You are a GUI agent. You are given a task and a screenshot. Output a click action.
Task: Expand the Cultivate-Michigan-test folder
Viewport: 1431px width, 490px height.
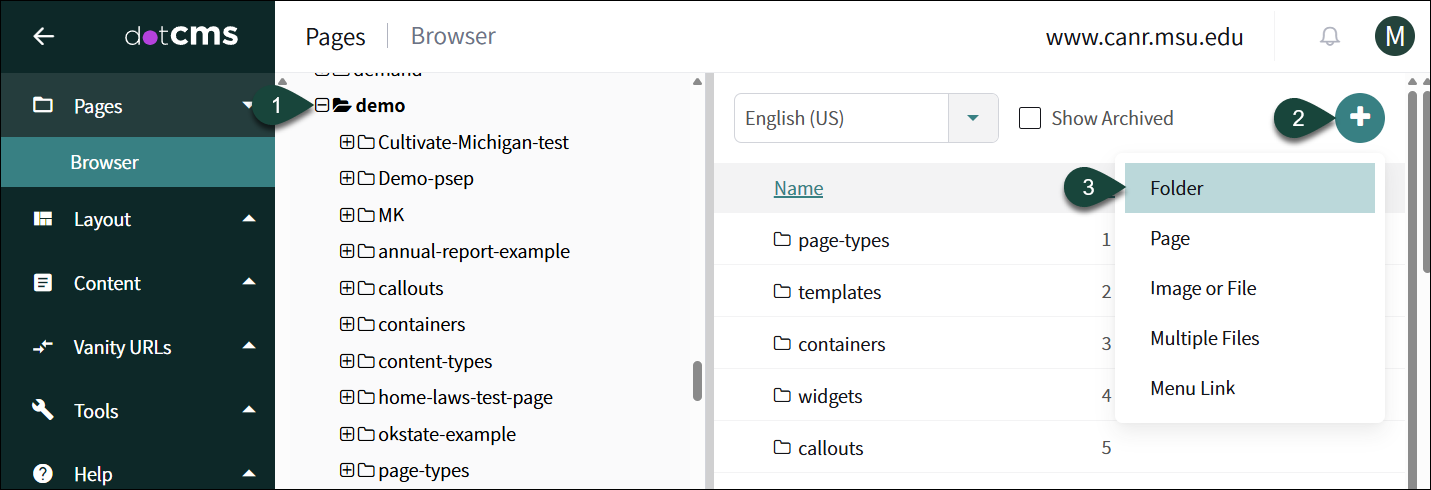pos(347,142)
